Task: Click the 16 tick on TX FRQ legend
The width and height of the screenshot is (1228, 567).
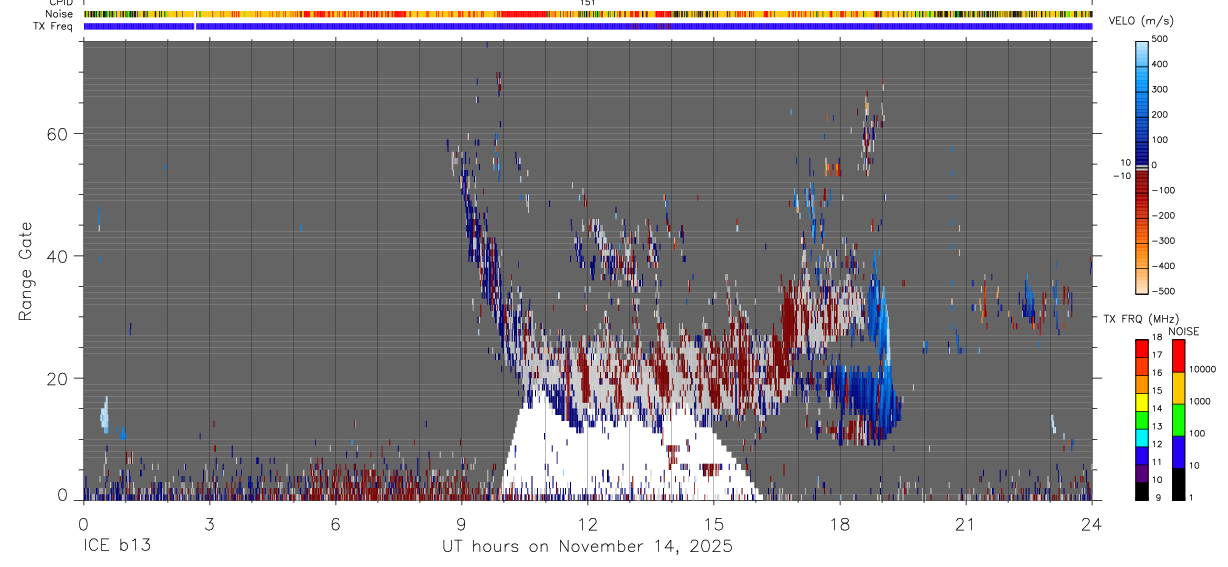Action: coord(1157,373)
